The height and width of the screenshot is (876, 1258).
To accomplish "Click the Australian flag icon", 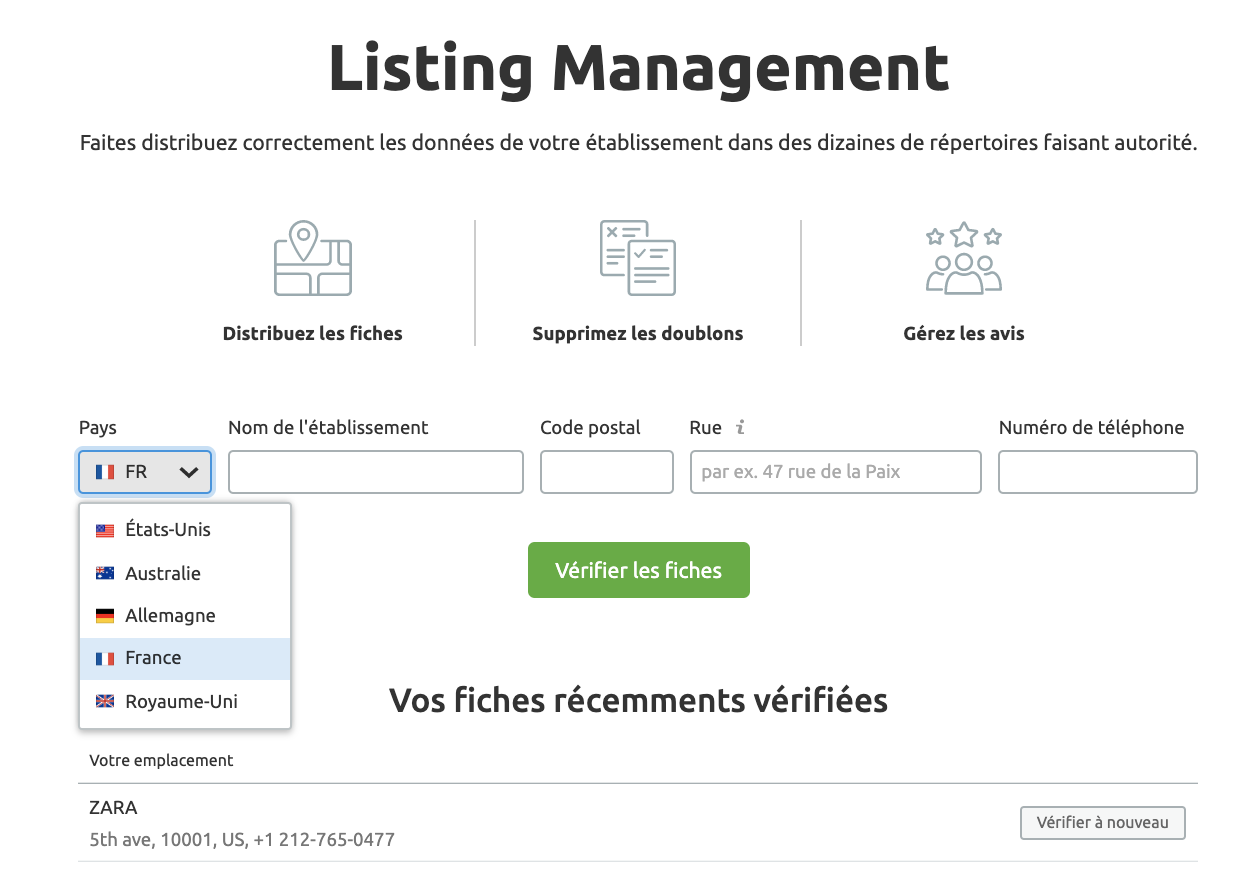I will [105, 574].
